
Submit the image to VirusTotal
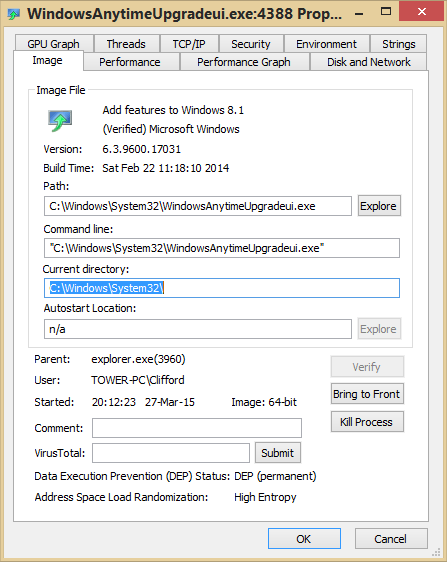click(278, 453)
